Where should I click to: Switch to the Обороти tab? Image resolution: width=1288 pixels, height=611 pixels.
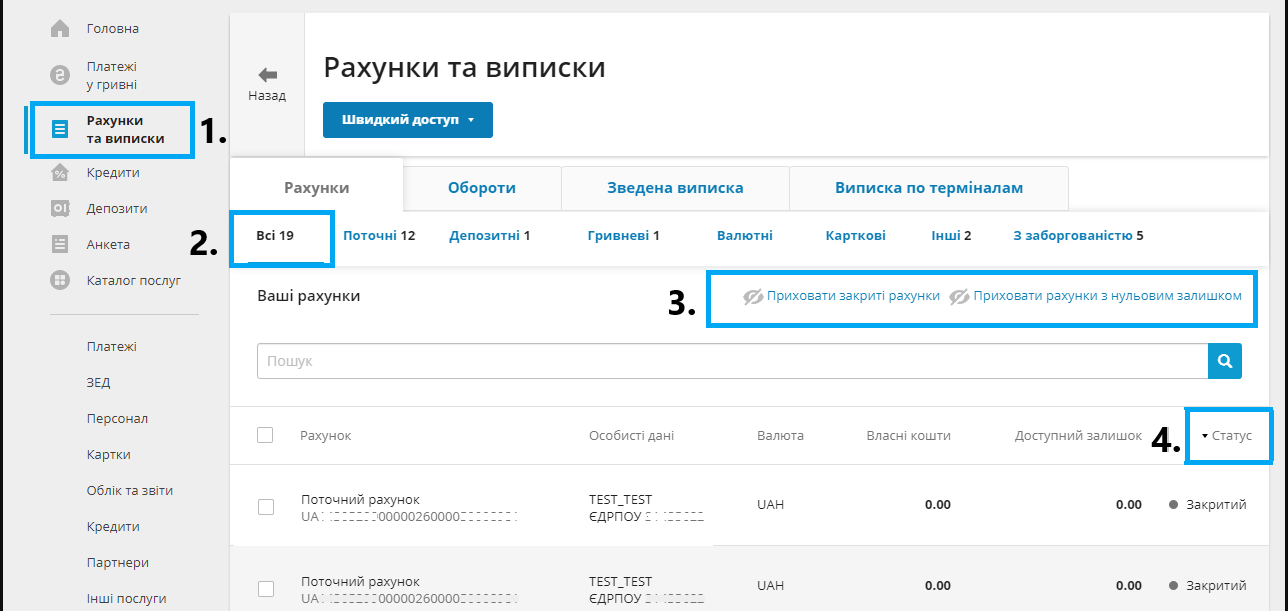pyautogui.click(x=482, y=188)
